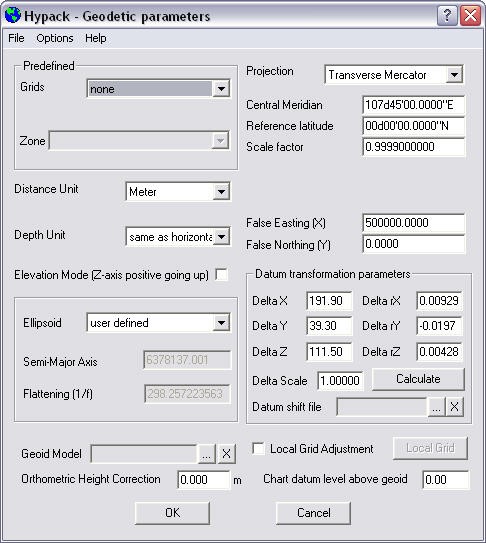
Task: Browse for a Geoid Model file
Action: click(x=206, y=454)
